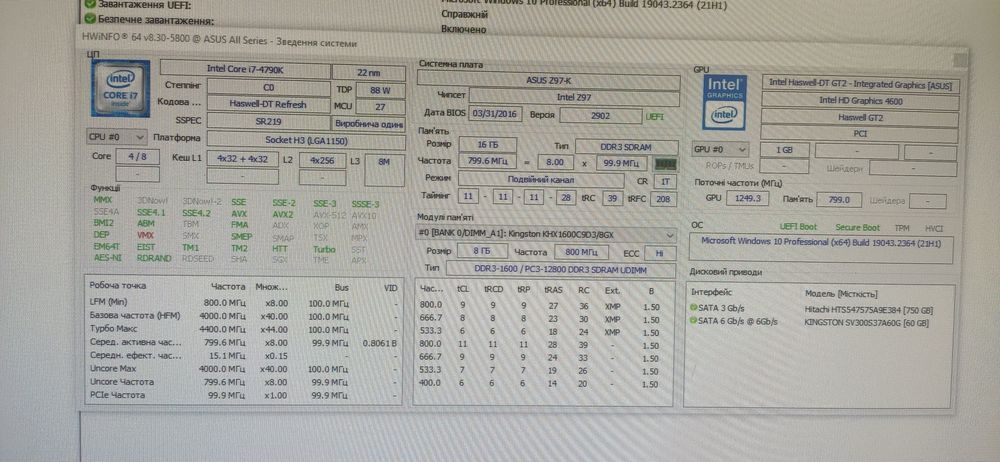Image resolution: width=1000 pixels, height=462 pixels.
Task: Click the Intel Z97 chipset field
Action: [x=574, y=98]
